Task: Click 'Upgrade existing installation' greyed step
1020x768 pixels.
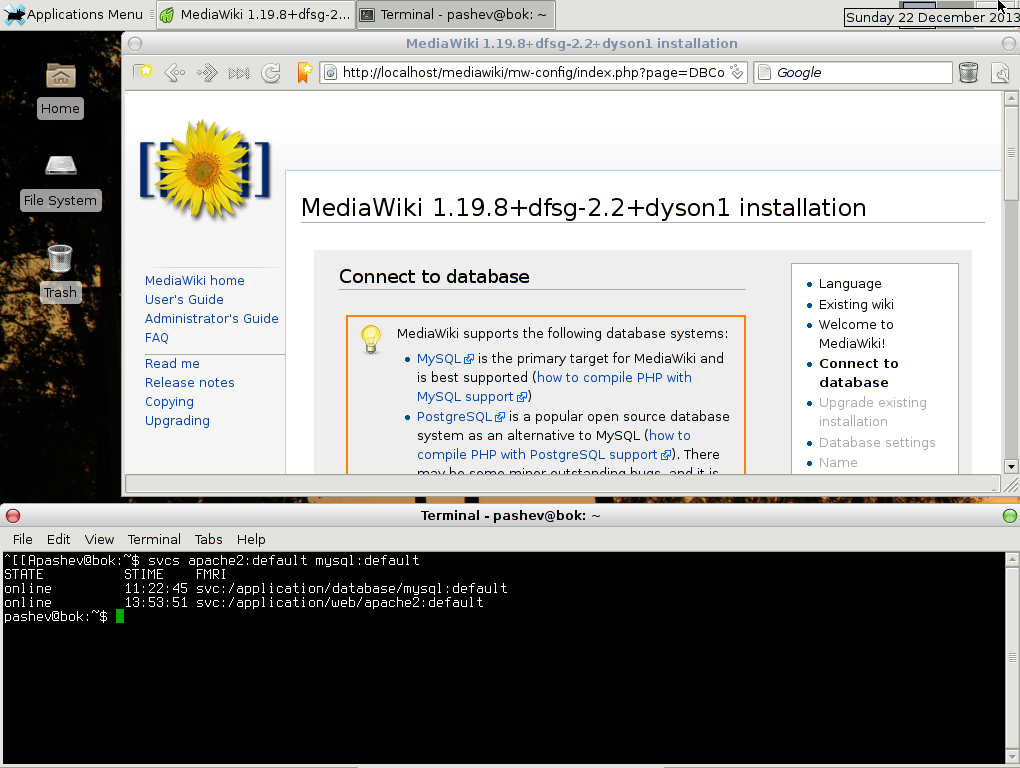Action: 872,412
